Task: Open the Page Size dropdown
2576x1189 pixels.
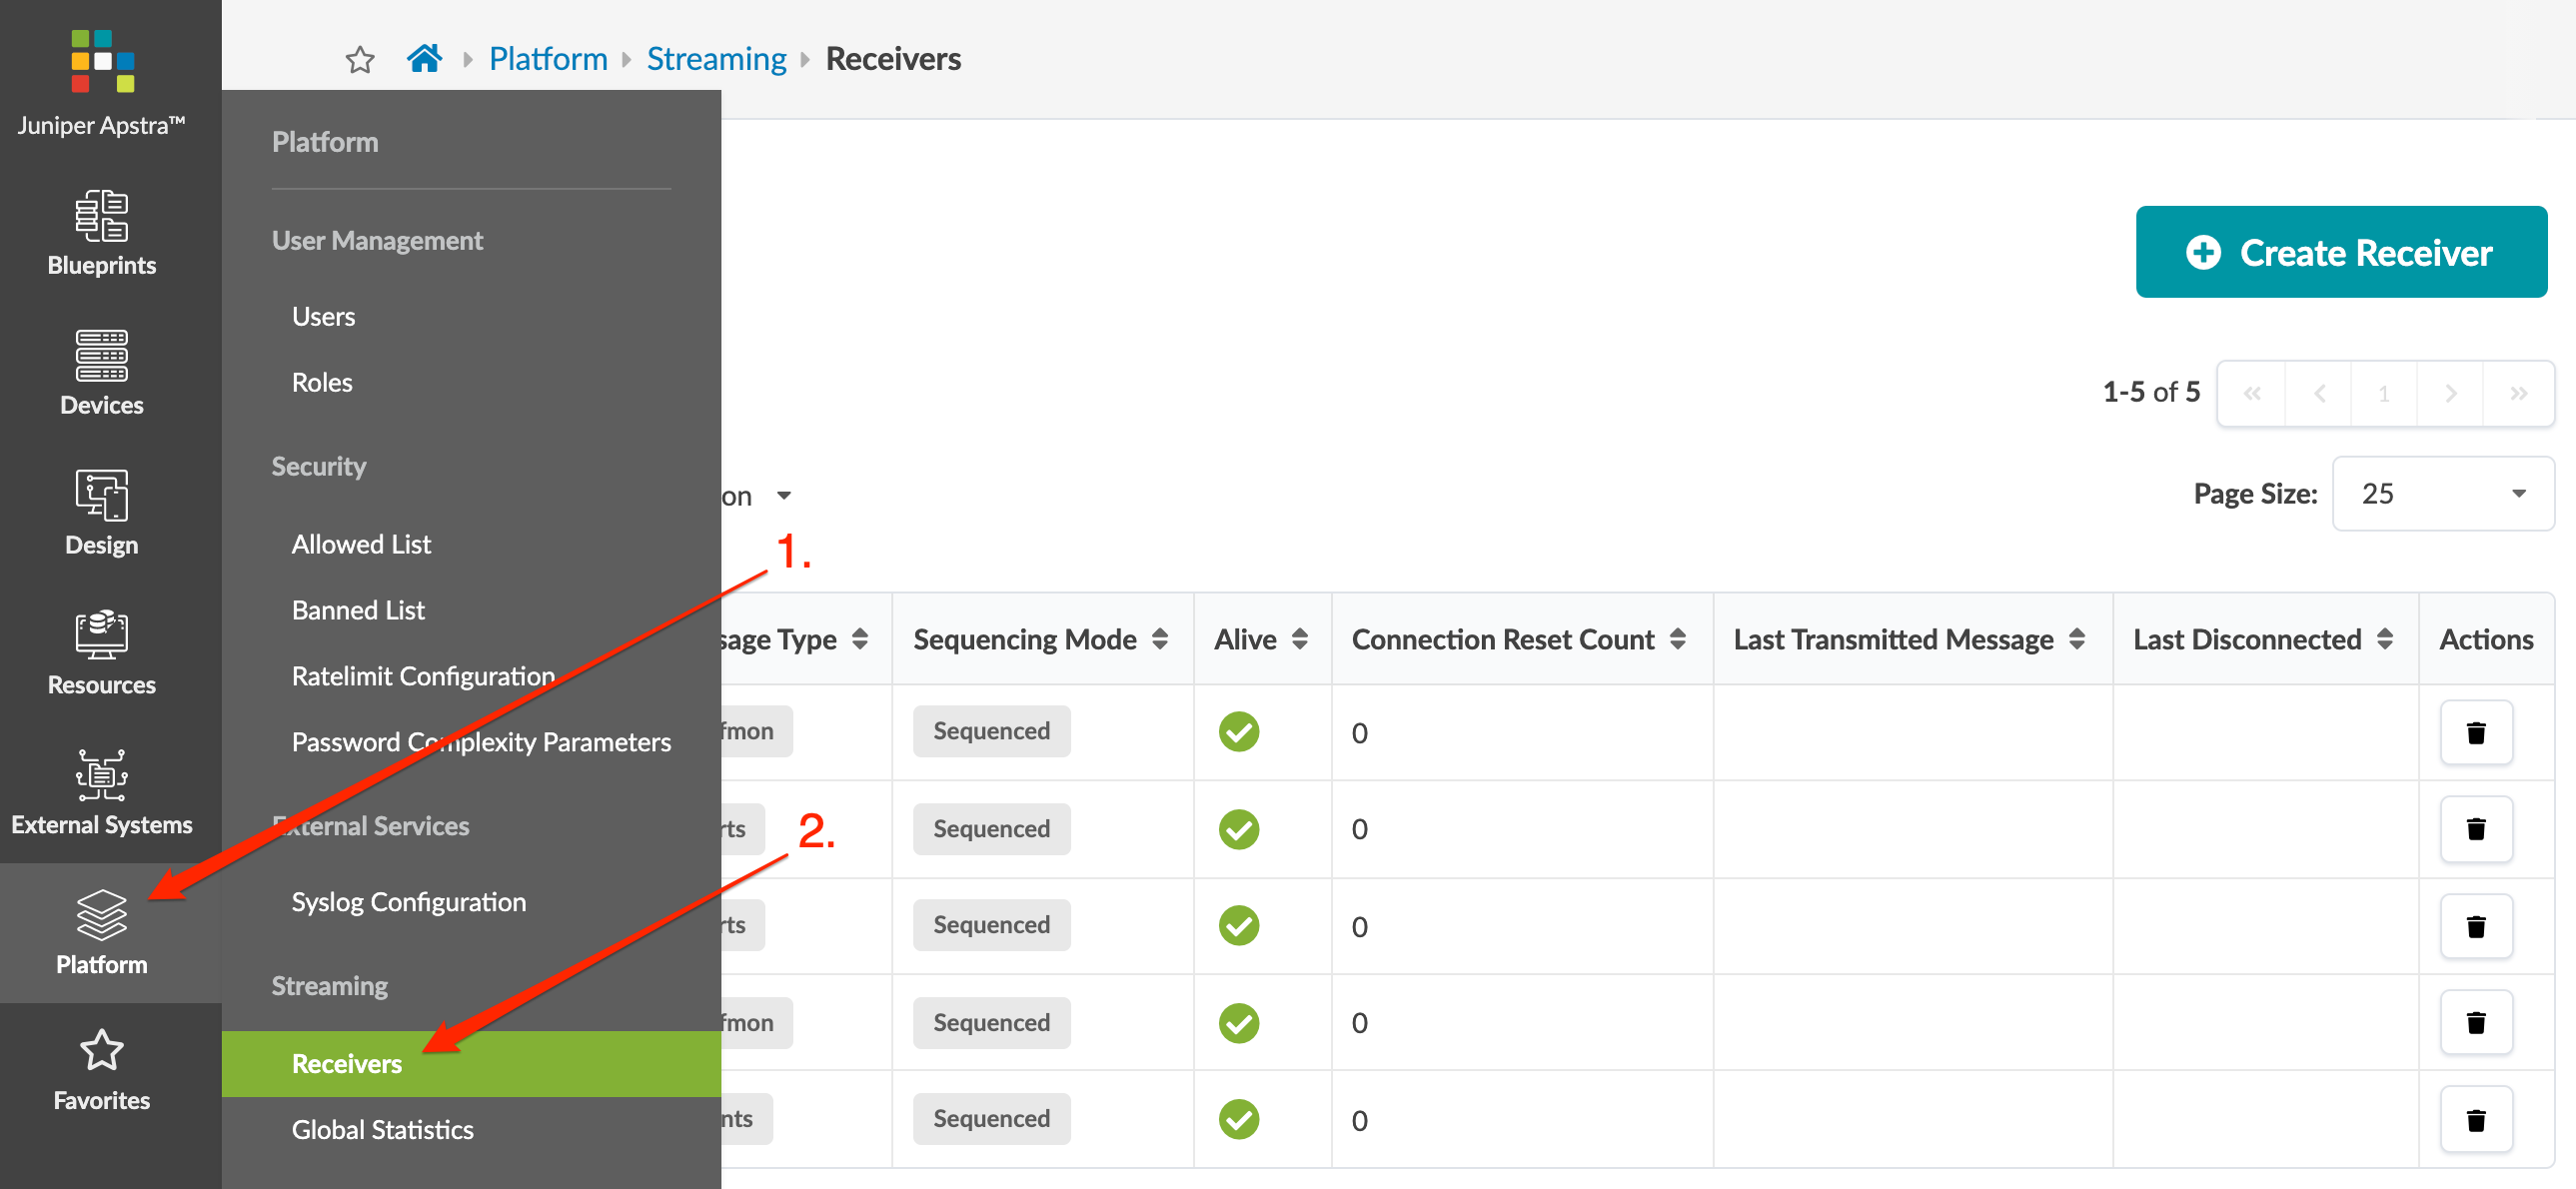Action: [x=2442, y=494]
